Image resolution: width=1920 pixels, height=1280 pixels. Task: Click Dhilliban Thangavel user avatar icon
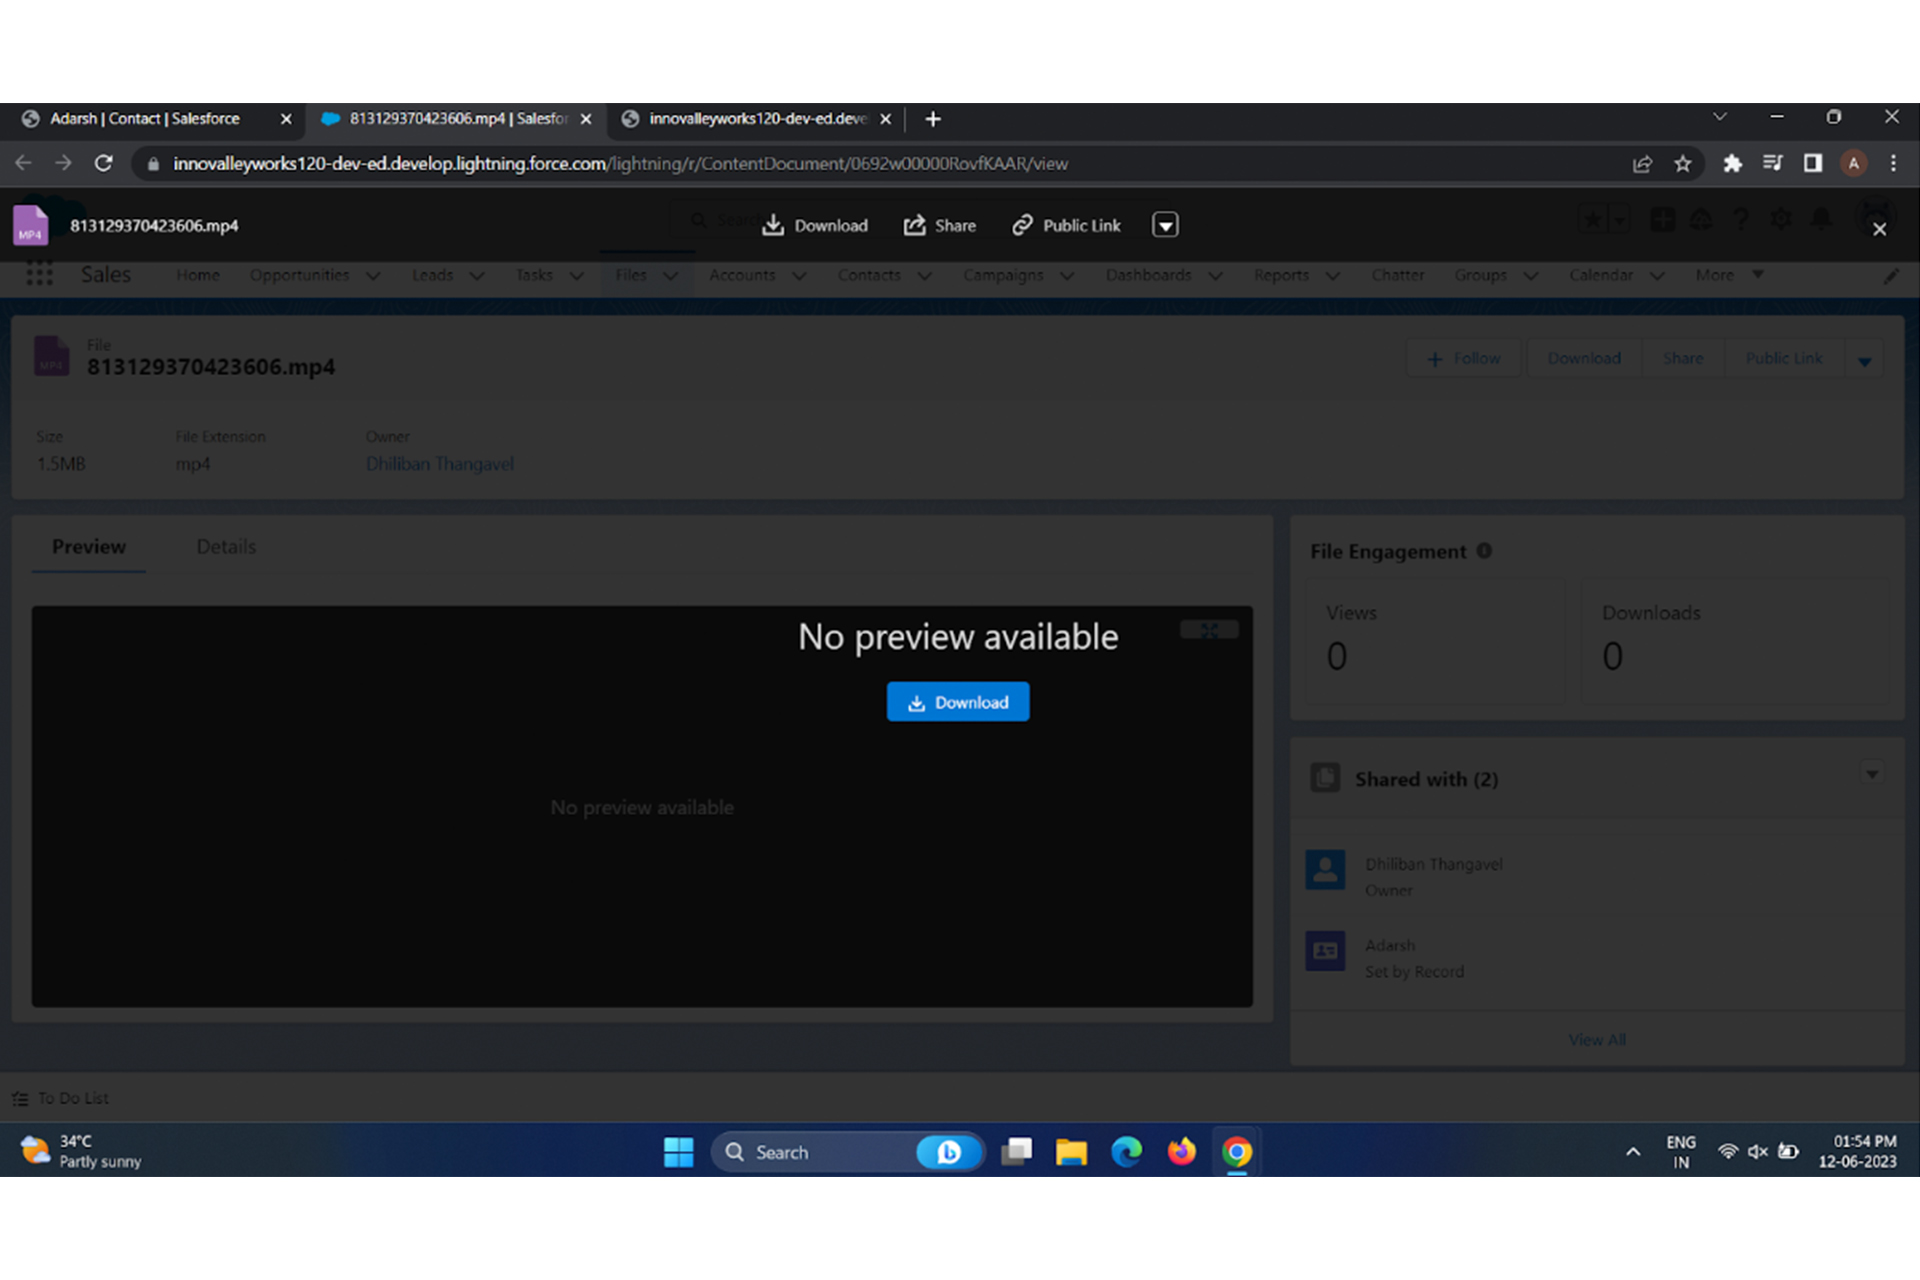[1325, 870]
